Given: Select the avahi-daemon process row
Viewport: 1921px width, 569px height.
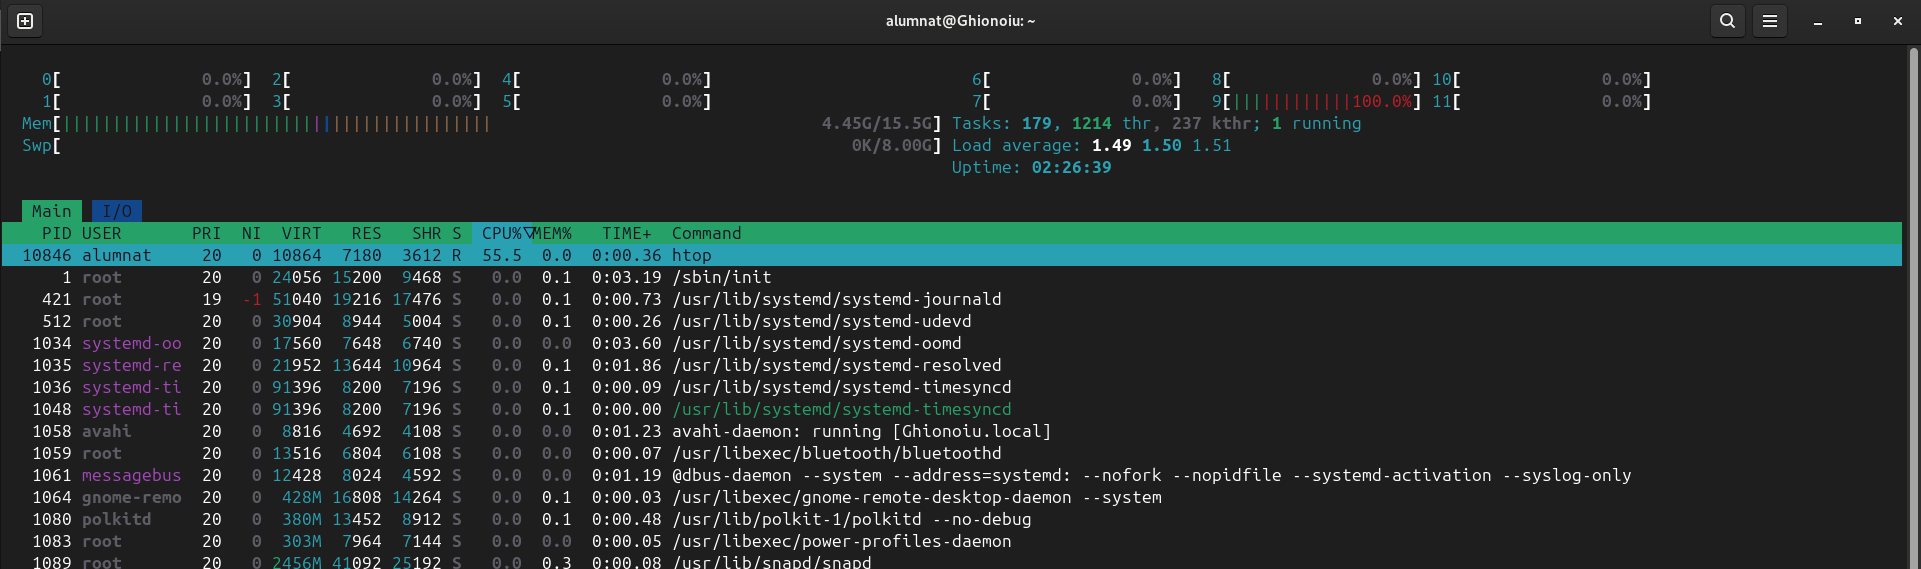Looking at the screenshot, I should coord(860,431).
